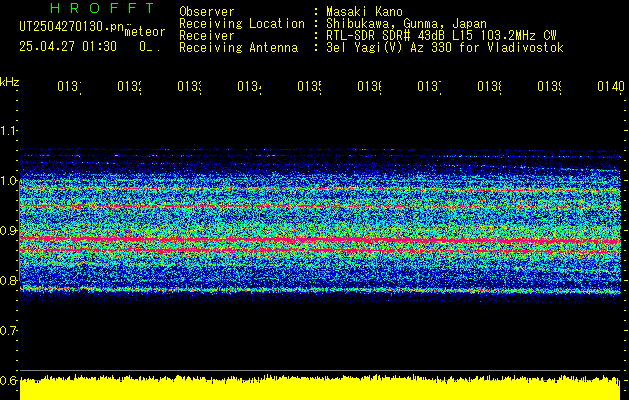Click the 'Receiving Location' field label
This screenshot has height=400, width=629.
[x=242, y=24]
